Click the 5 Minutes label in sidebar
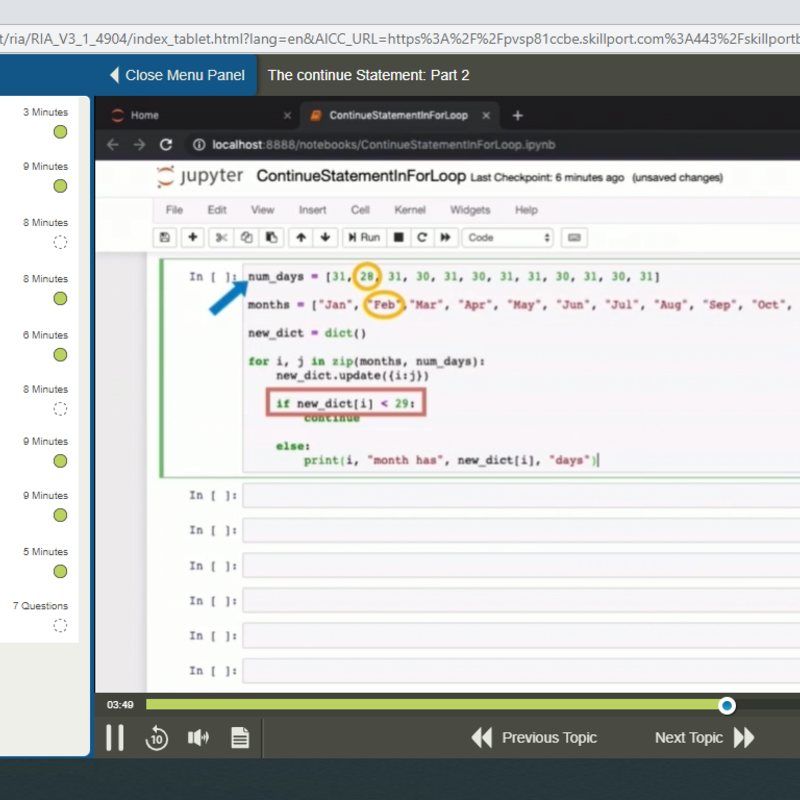The height and width of the screenshot is (800, 800). point(45,552)
